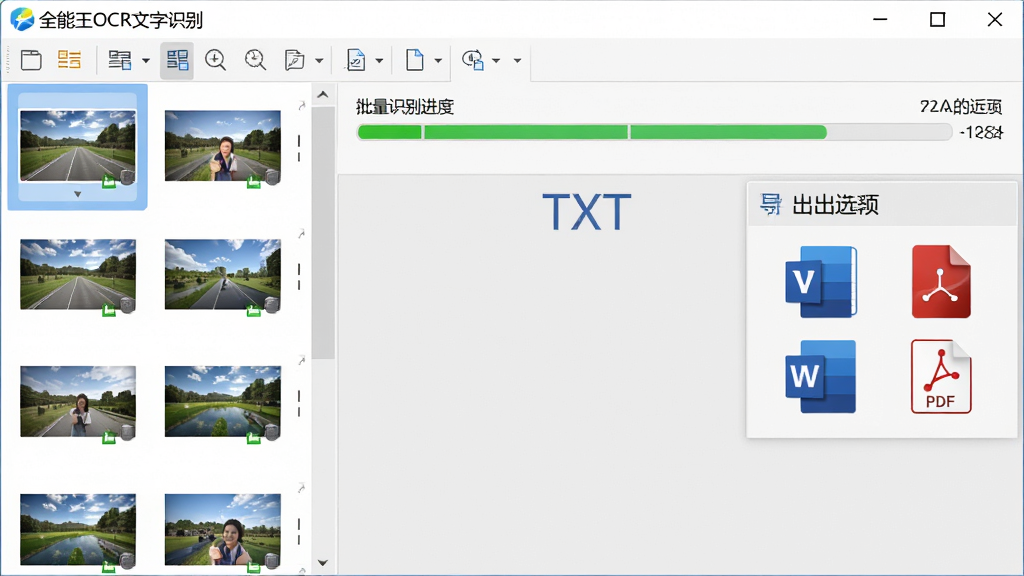Click the rotate-and-convert toolbar icon
Screen dimensions: 1024x576
point(473,60)
